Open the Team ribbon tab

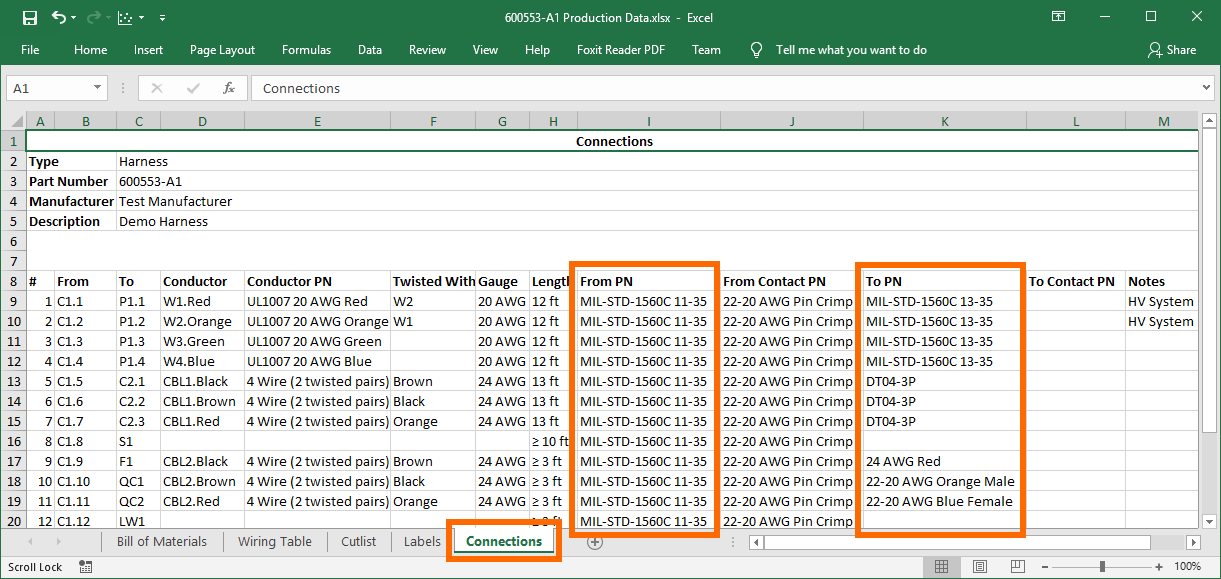706,50
